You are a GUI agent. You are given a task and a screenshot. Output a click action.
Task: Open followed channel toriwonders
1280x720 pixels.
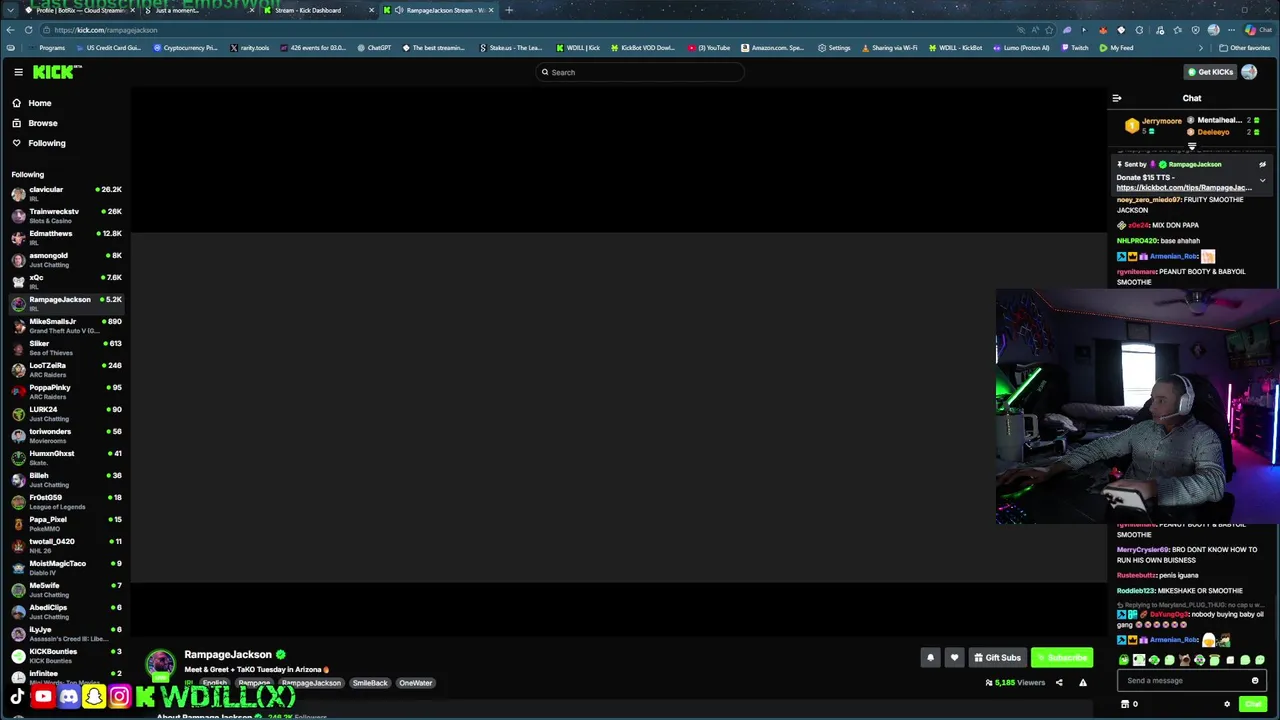(66, 436)
